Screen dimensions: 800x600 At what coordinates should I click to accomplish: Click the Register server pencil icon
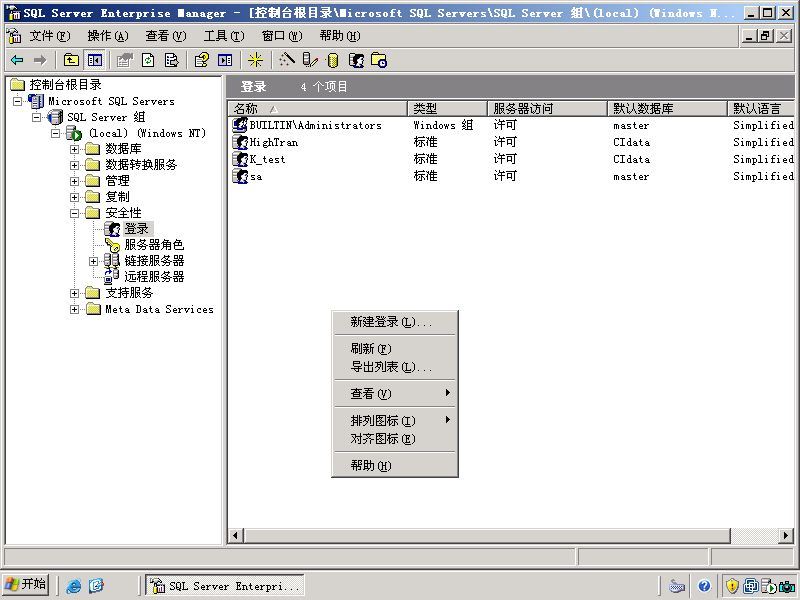pos(310,60)
